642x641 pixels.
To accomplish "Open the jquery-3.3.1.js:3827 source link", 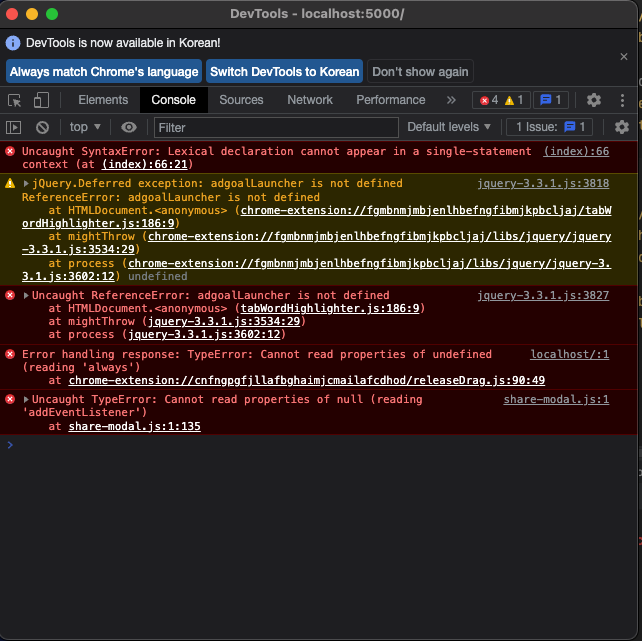I will (543, 295).
